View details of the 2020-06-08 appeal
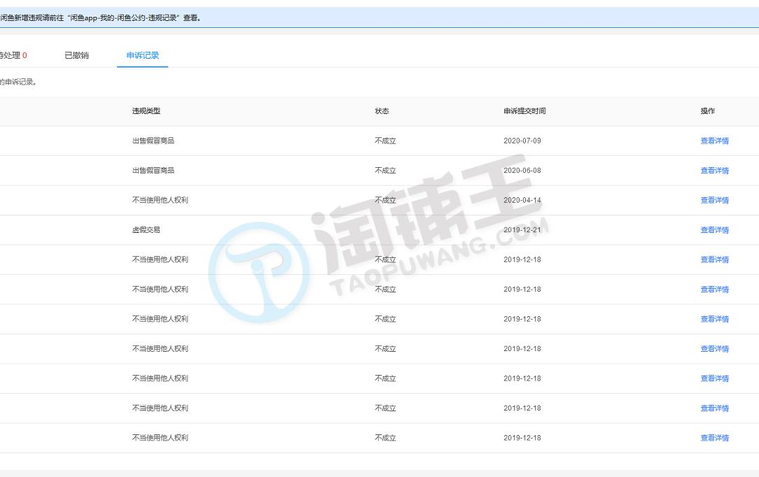This screenshot has height=477, width=759. [x=714, y=171]
